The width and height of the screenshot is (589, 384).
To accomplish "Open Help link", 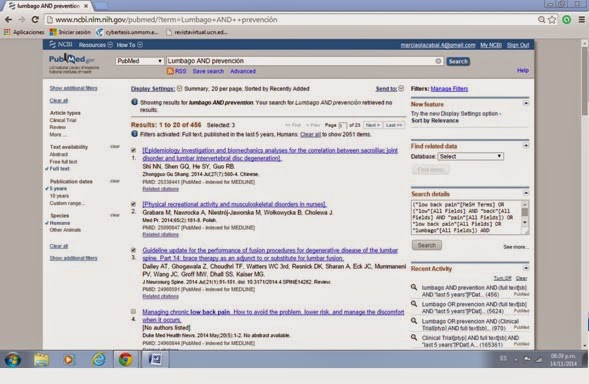I will pos(523,70).
